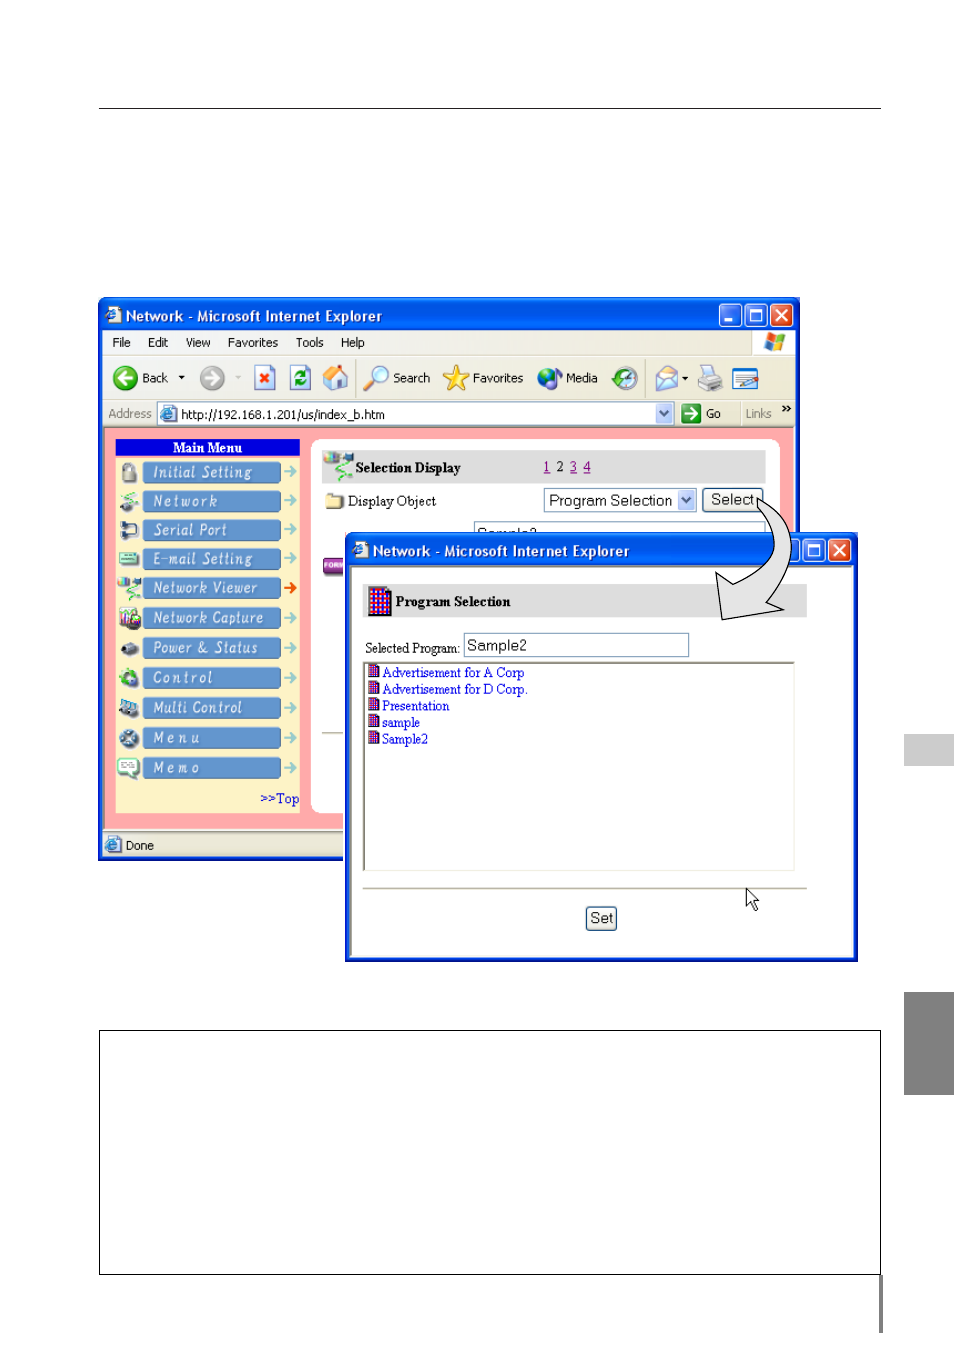Open the Edit menu

[158, 343]
